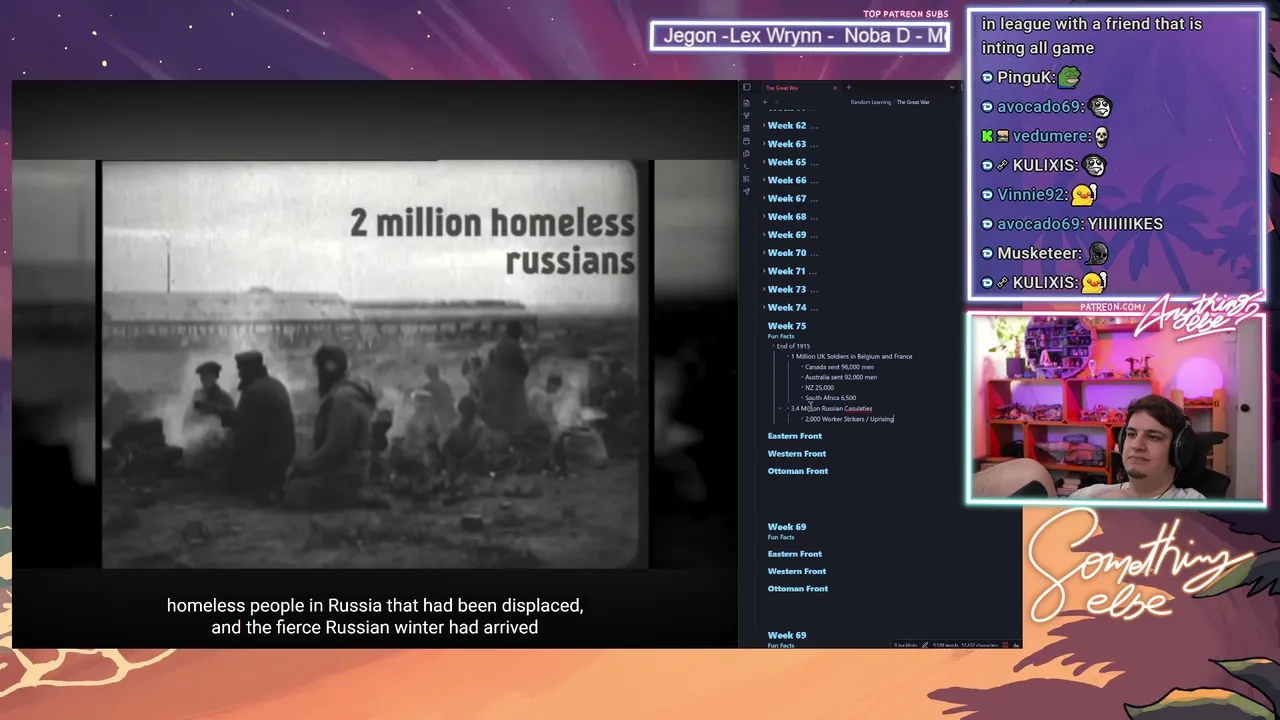Click 'Western Front' heading under Week 75
This screenshot has height=720, width=1280.
[x=797, y=454]
